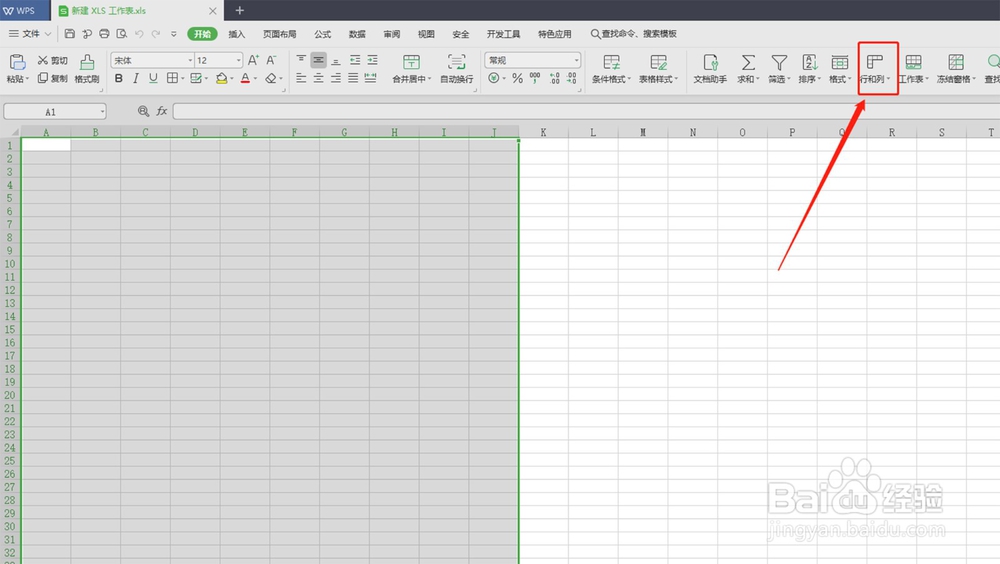Click the Decrease Decimal icon
This screenshot has width=1000, height=564.
tap(571, 78)
